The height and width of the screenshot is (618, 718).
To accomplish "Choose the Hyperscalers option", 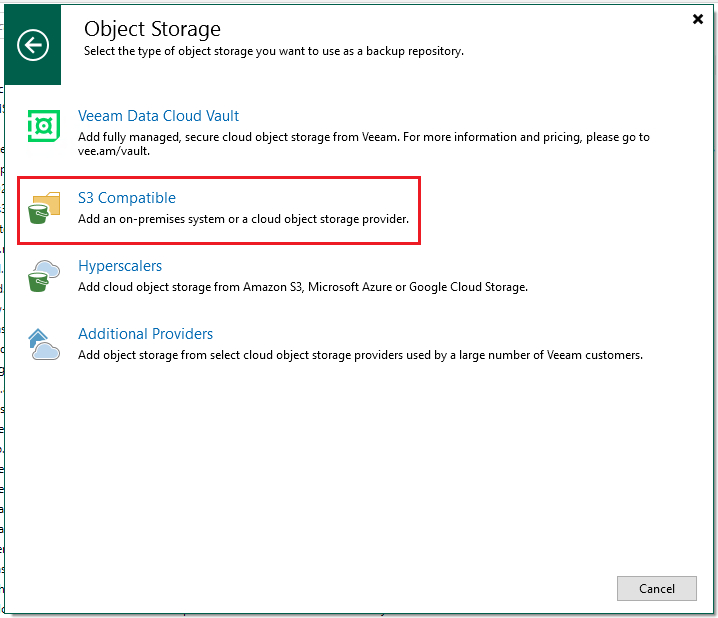I will [120, 266].
